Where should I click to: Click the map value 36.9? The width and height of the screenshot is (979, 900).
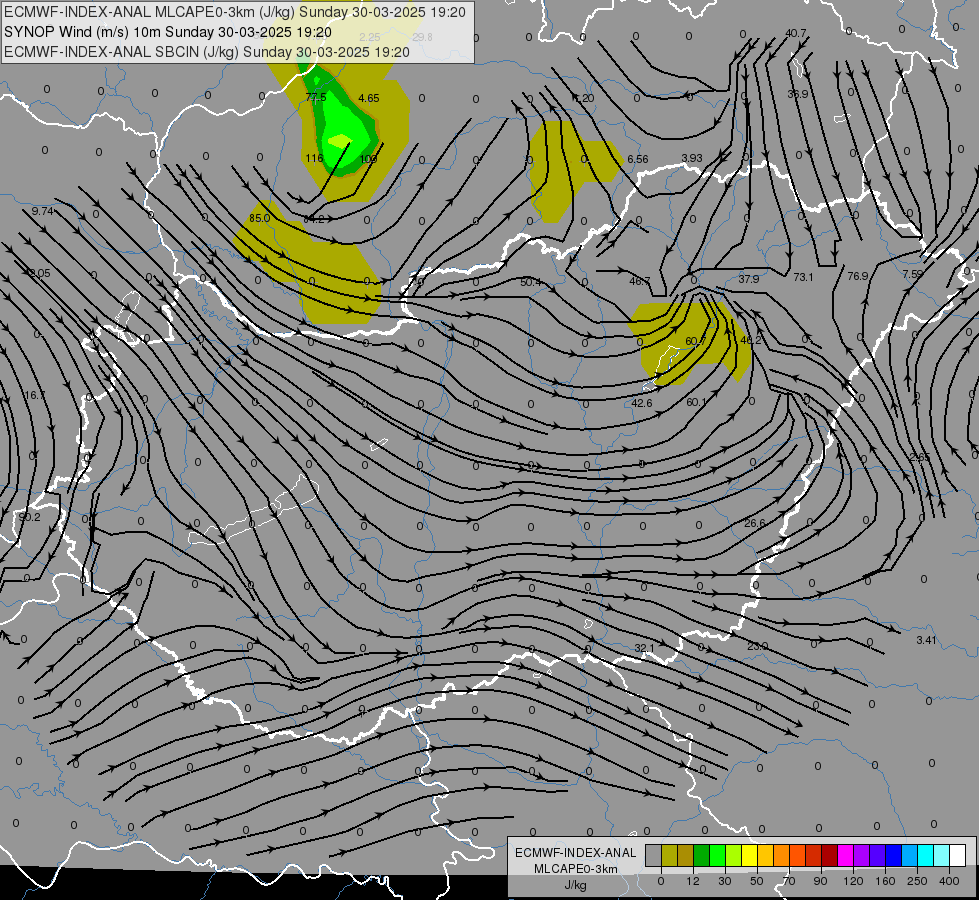798,94
